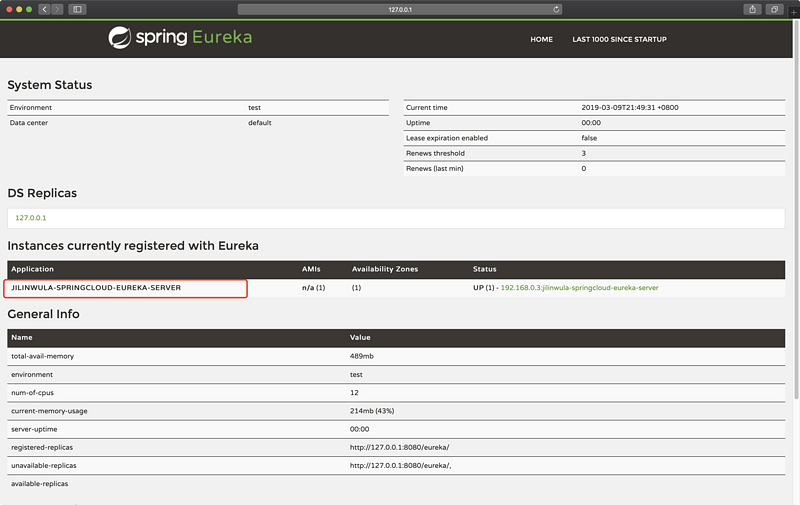
Task: Select the num-of-cpus value '12'
Action: click(x=354, y=393)
